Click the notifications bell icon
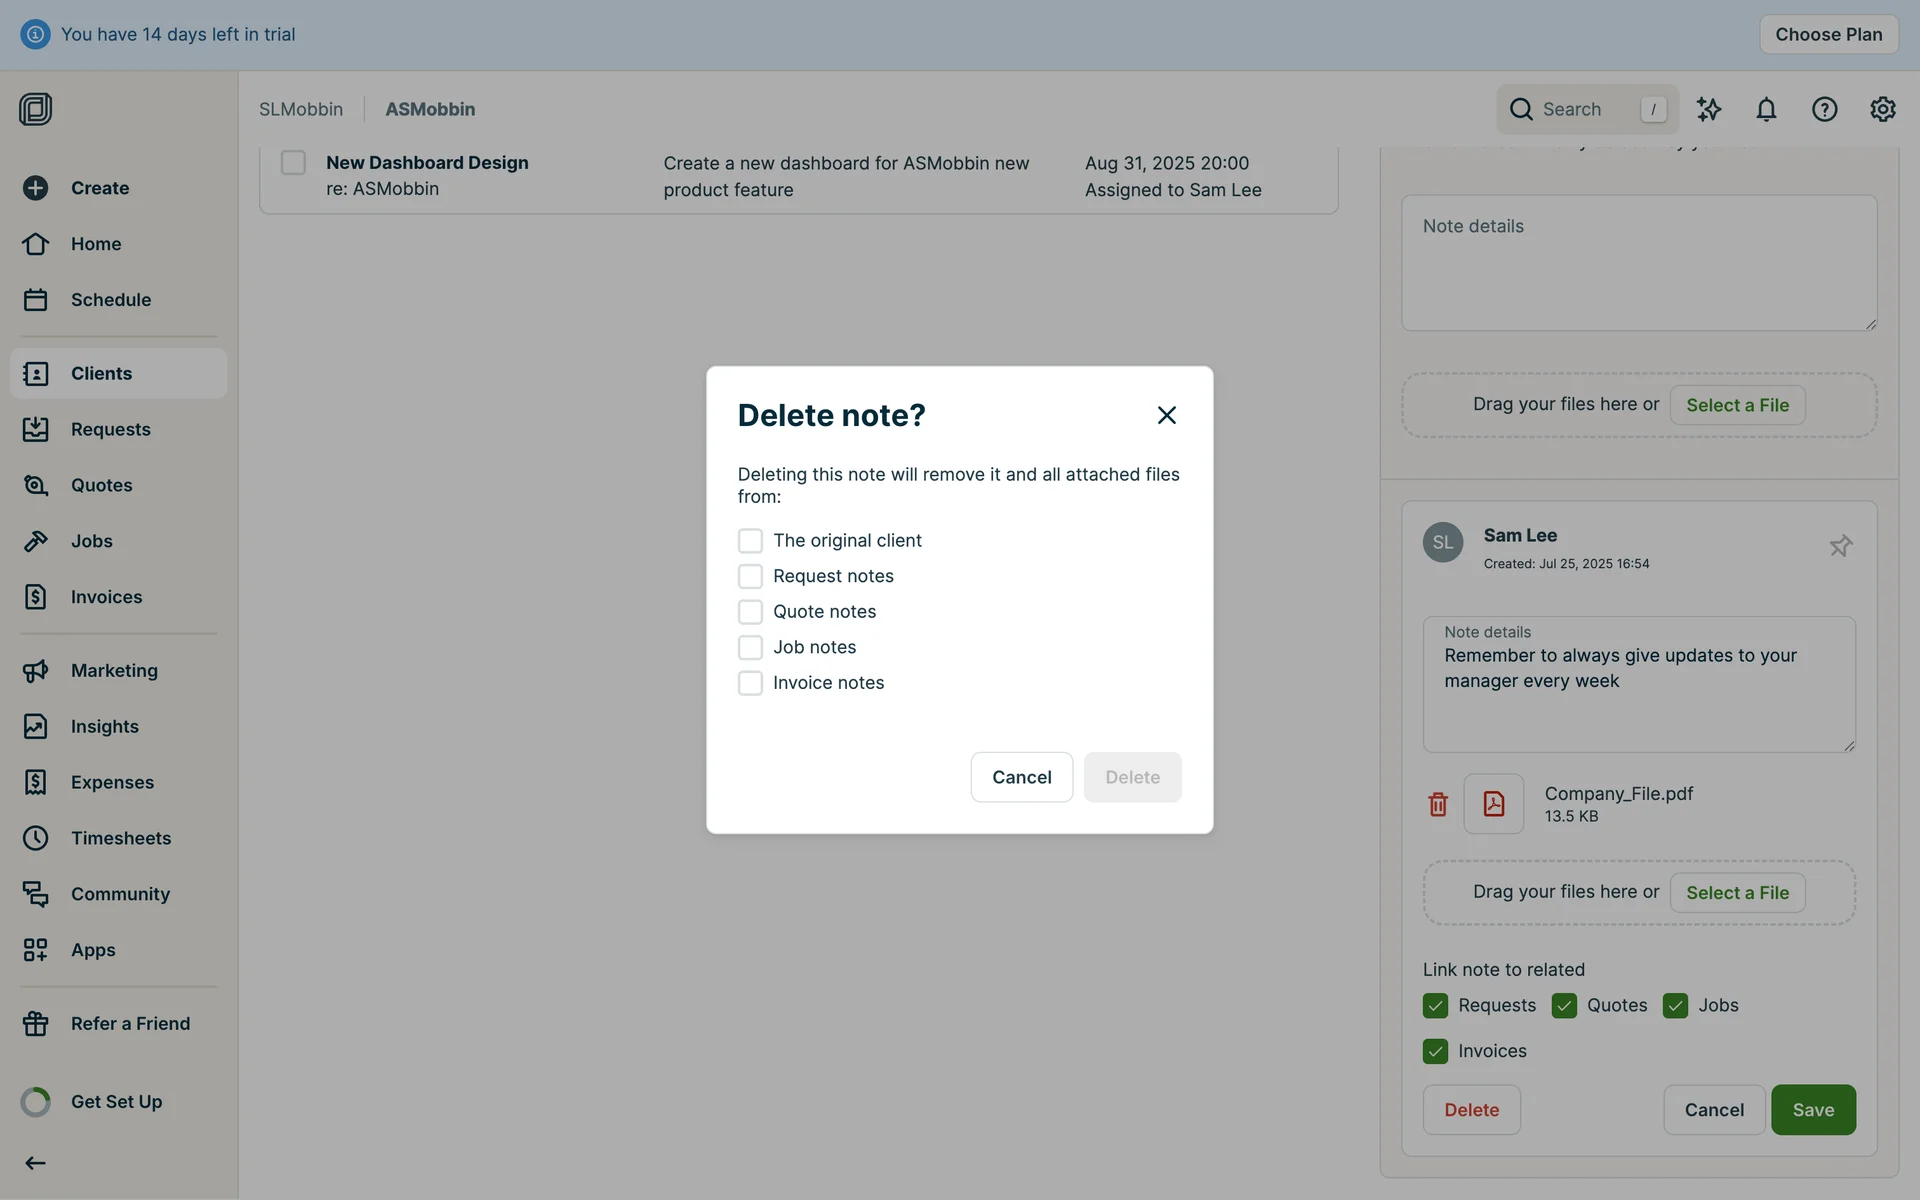Image resolution: width=1920 pixels, height=1200 pixels. tap(1766, 109)
